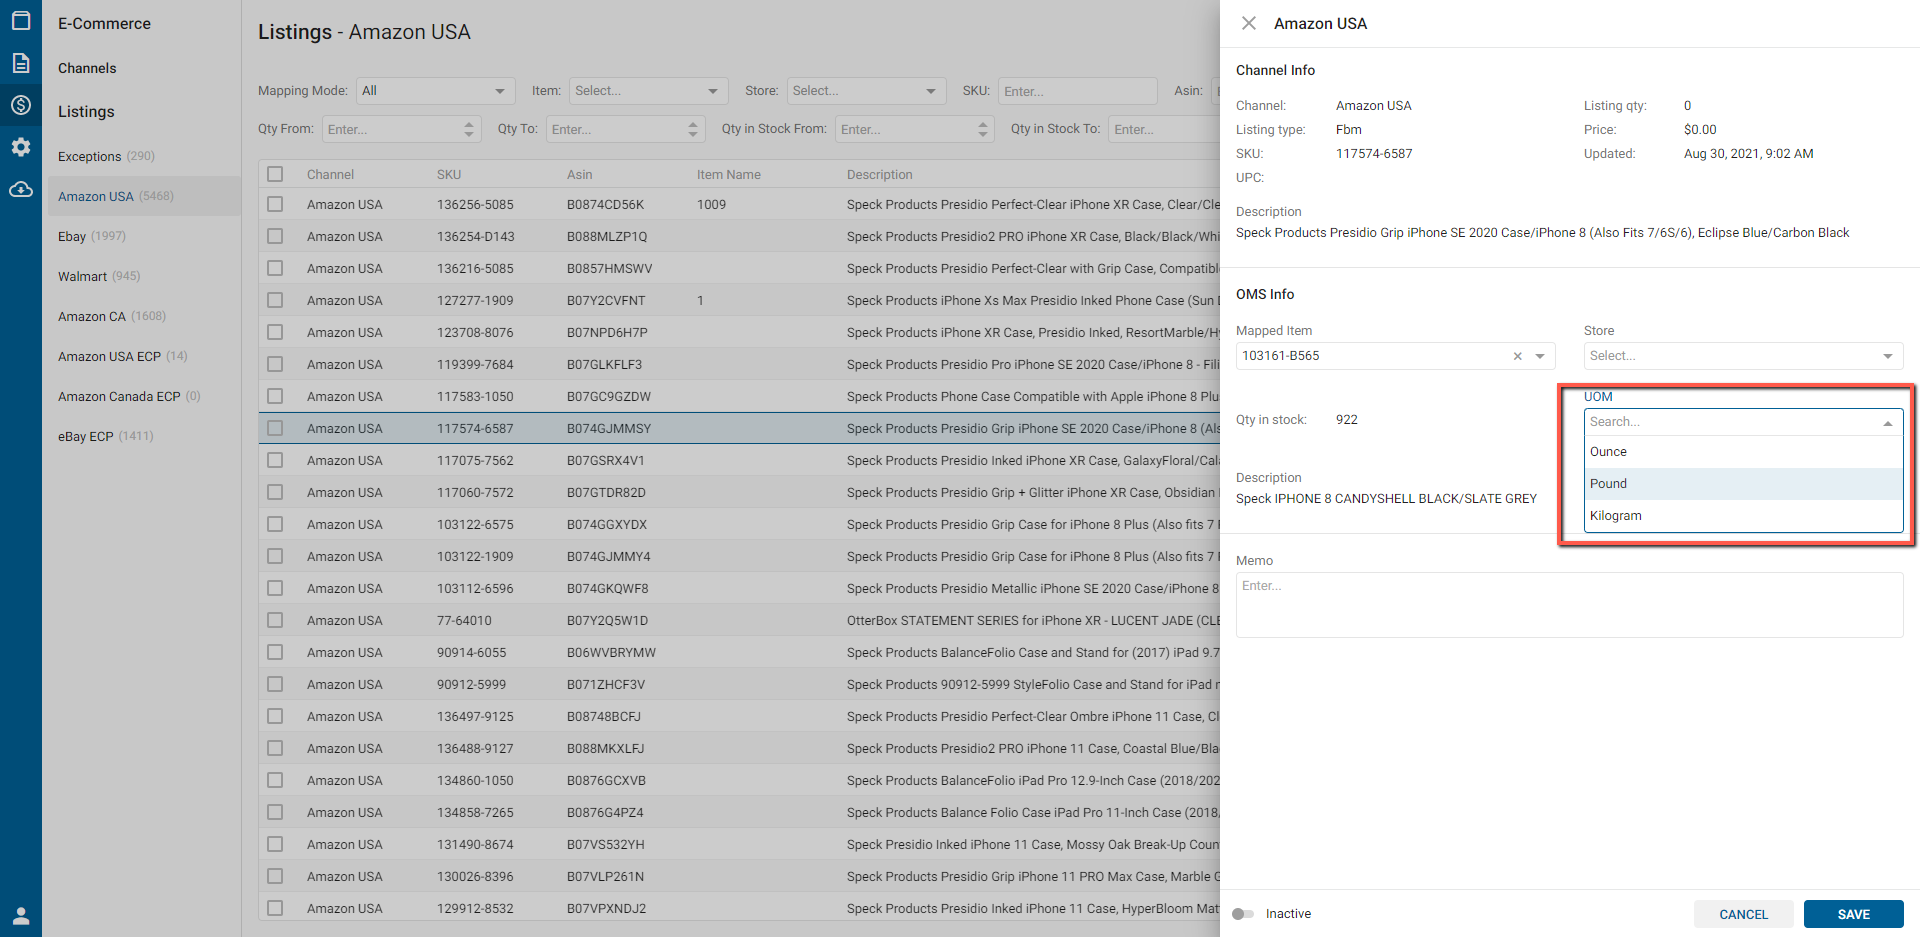The image size is (1920, 937).
Task: Click into the Memo text field
Action: click(x=1569, y=605)
